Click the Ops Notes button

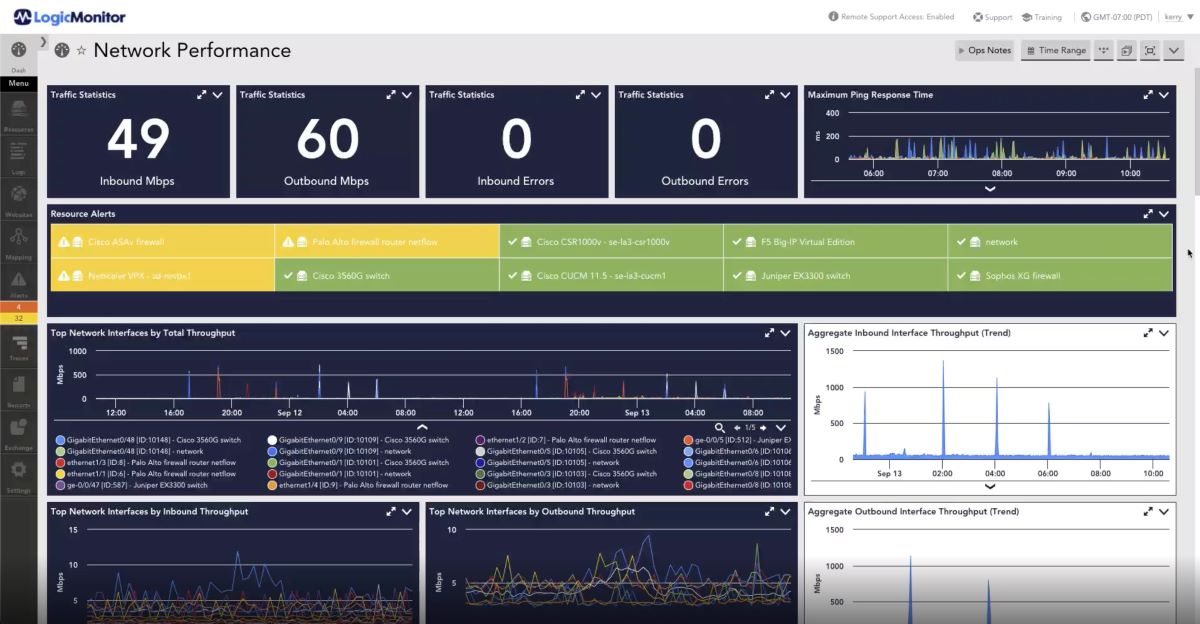(x=984, y=50)
